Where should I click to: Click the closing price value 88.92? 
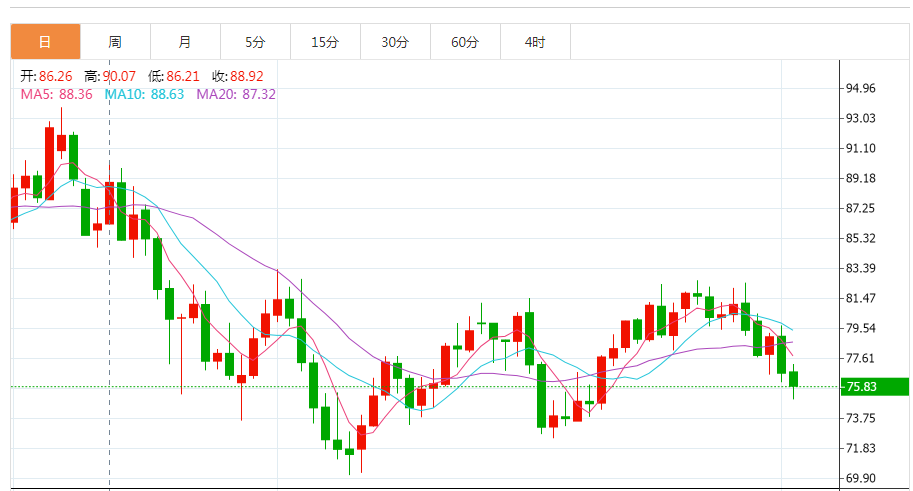(x=246, y=76)
